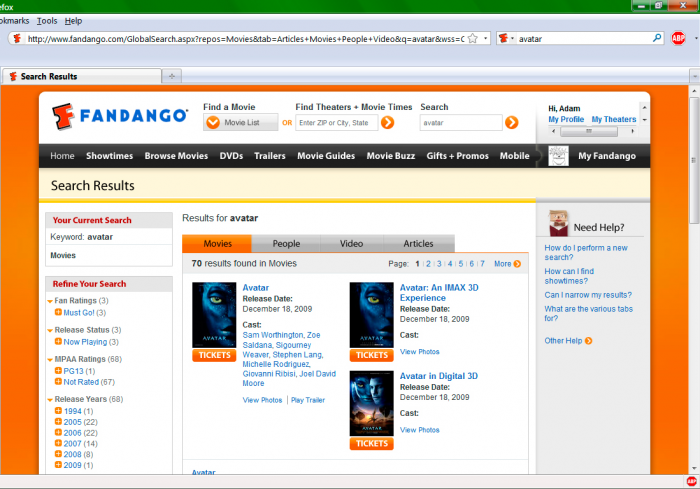700x489 pixels.
Task: Switch to the People results tab
Action: (x=286, y=244)
